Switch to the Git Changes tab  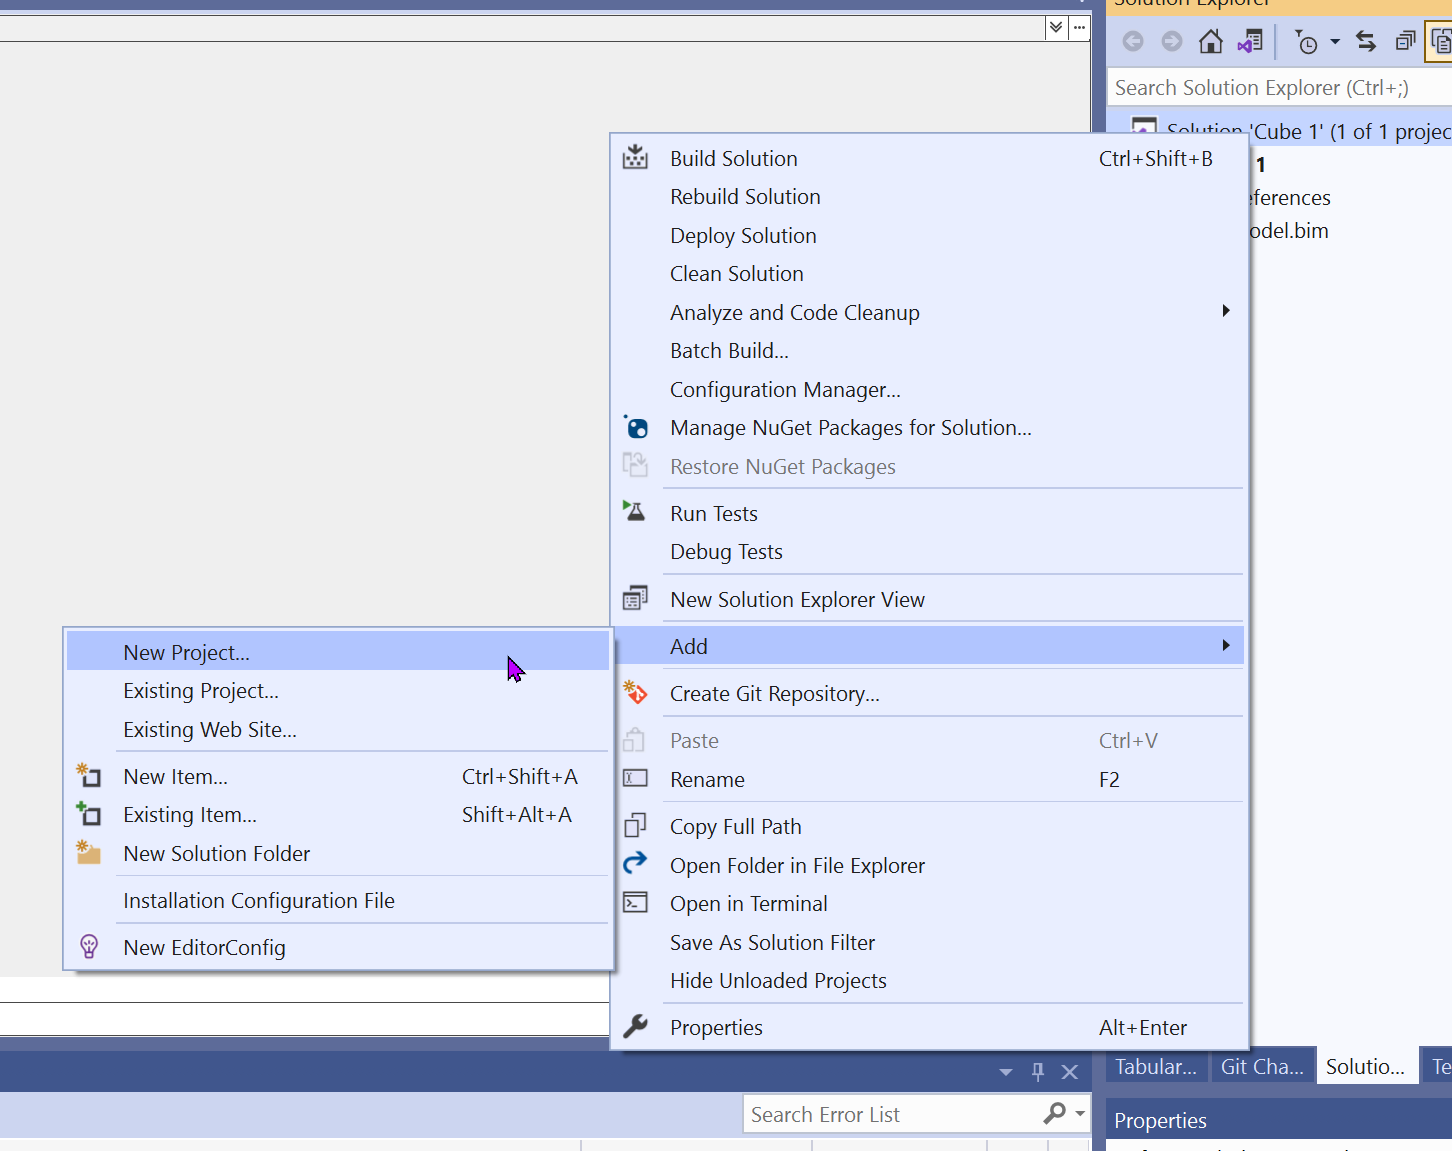pos(1262,1067)
